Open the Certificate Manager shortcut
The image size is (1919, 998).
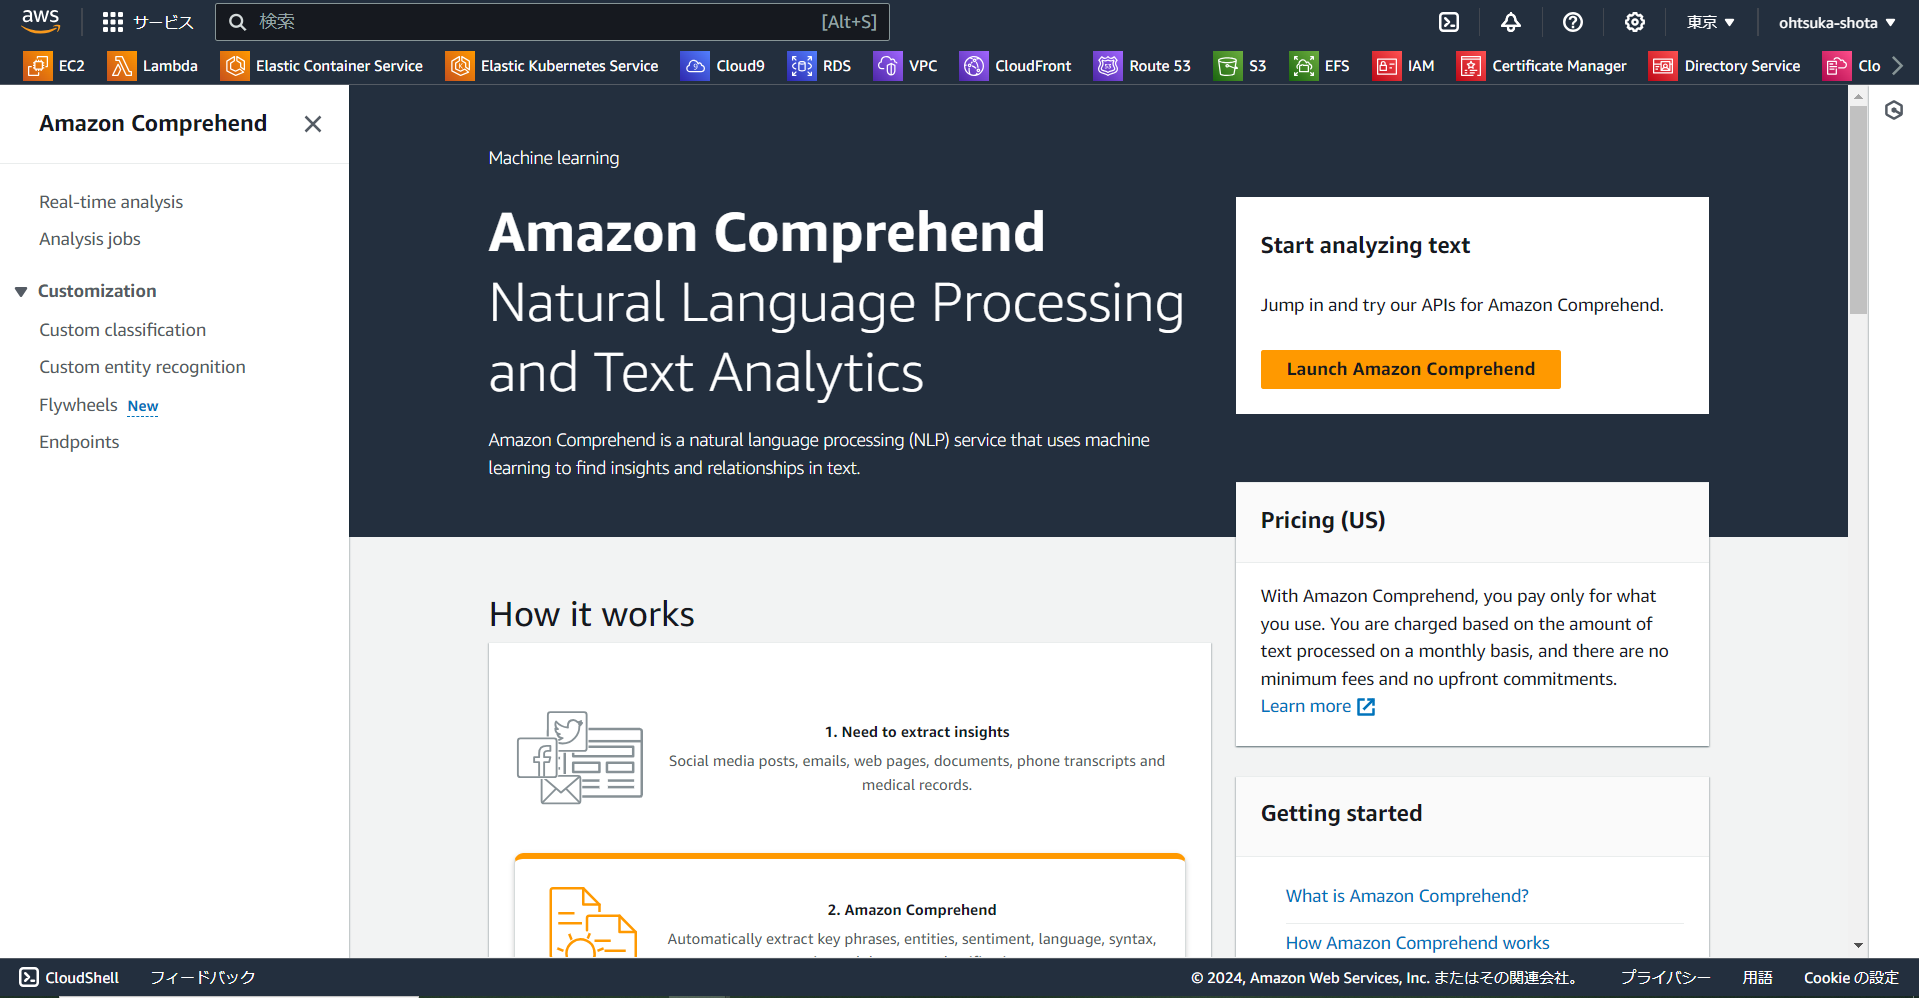[x=1542, y=66]
